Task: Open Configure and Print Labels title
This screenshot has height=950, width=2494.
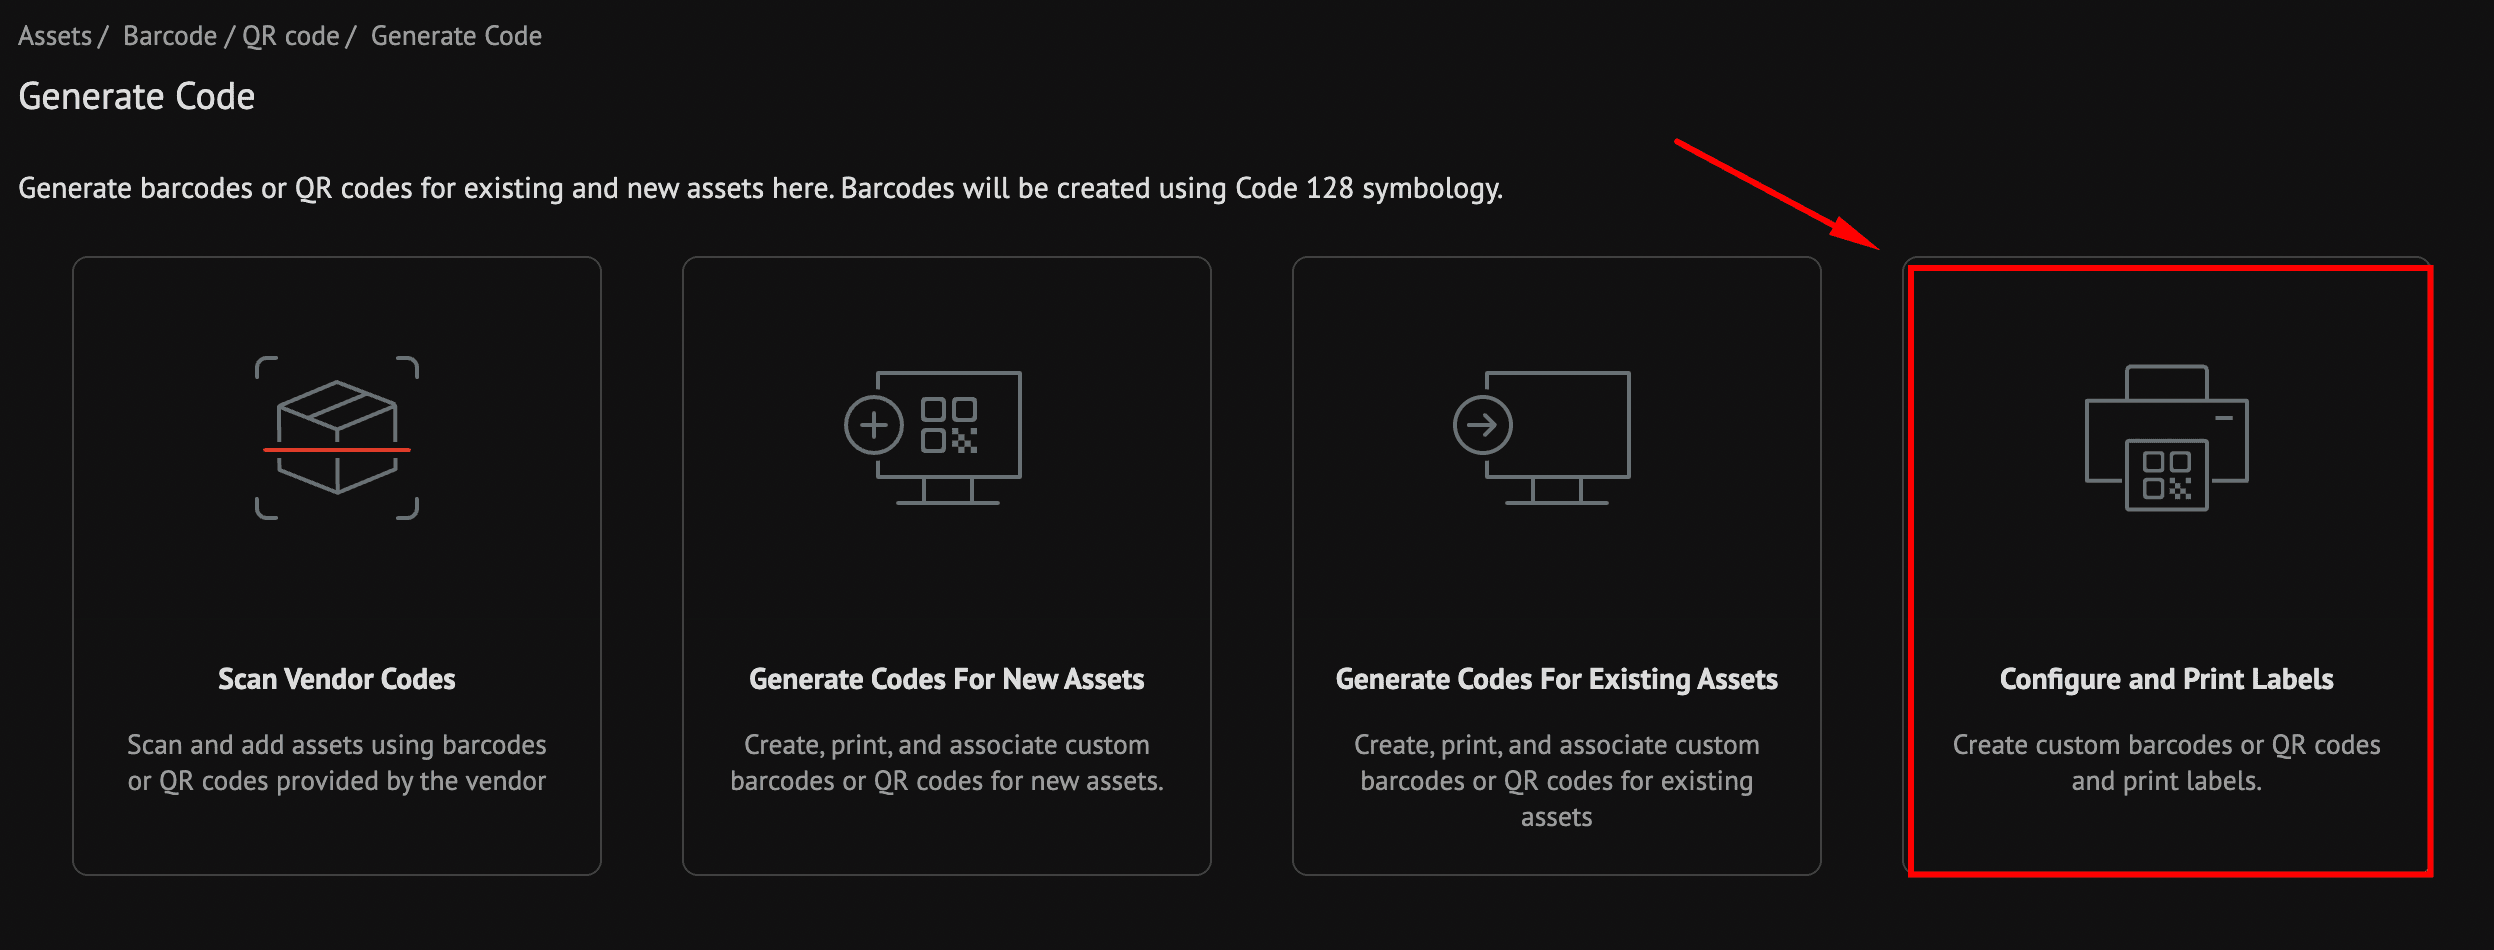Action: pyautogui.click(x=2166, y=679)
